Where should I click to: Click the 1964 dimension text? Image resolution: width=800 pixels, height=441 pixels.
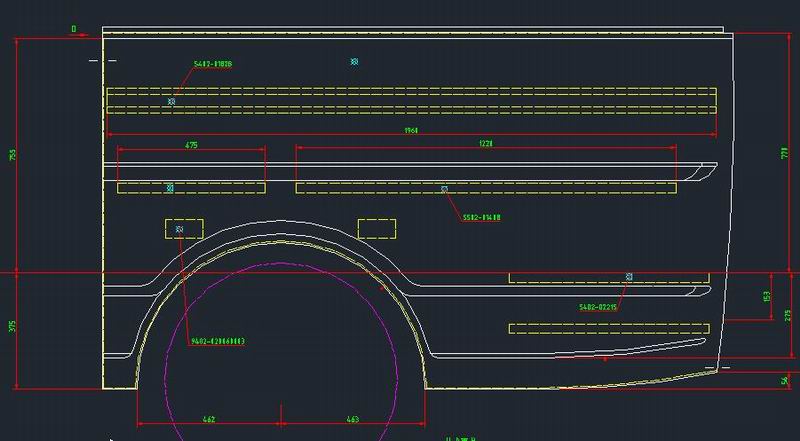411,130
